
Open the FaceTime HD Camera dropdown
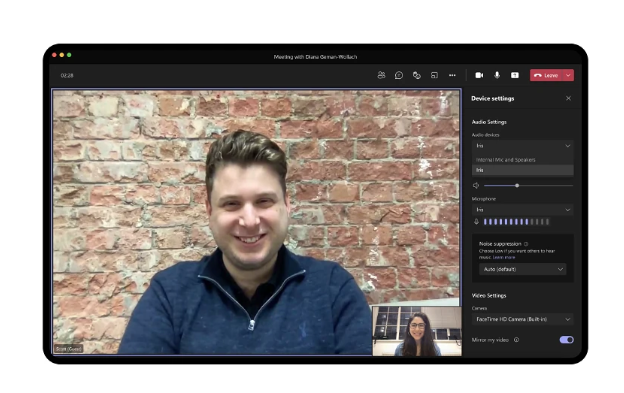click(523, 319)
